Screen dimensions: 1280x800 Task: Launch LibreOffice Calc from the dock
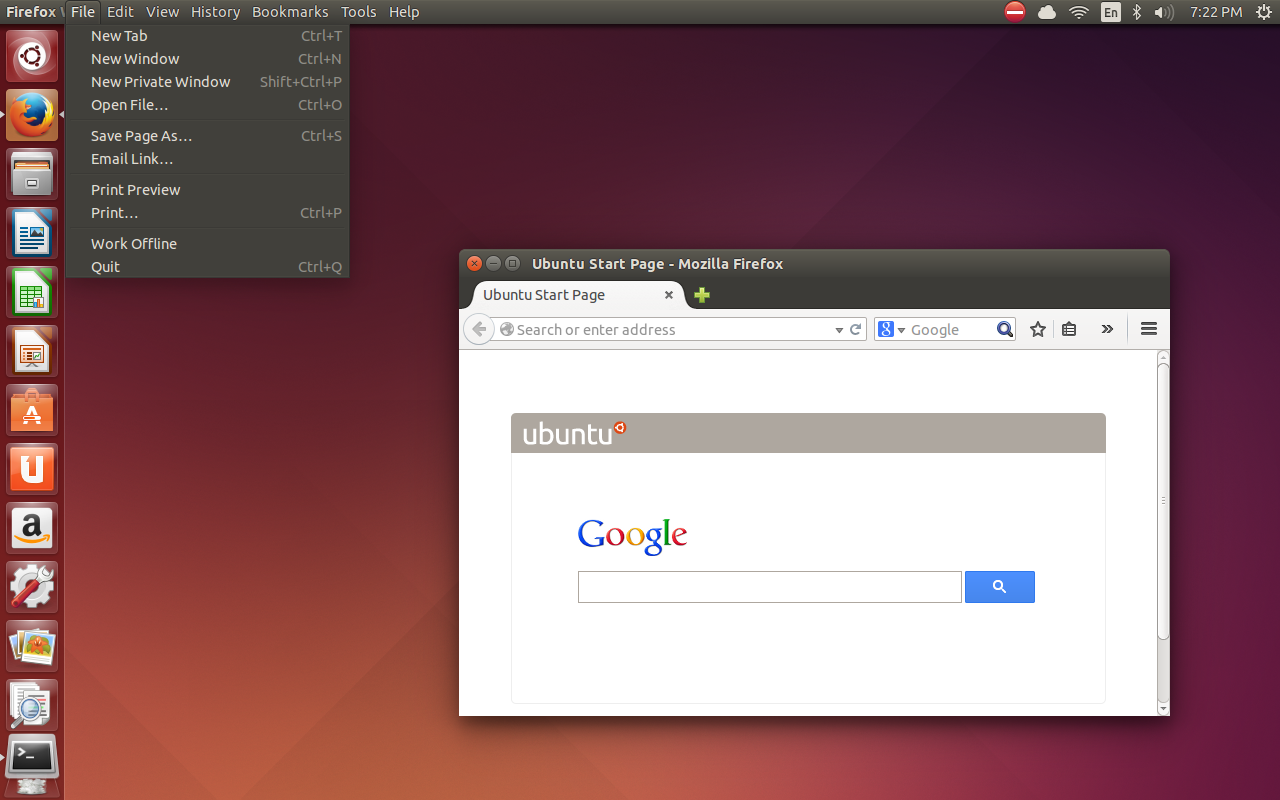coord(32,292)
